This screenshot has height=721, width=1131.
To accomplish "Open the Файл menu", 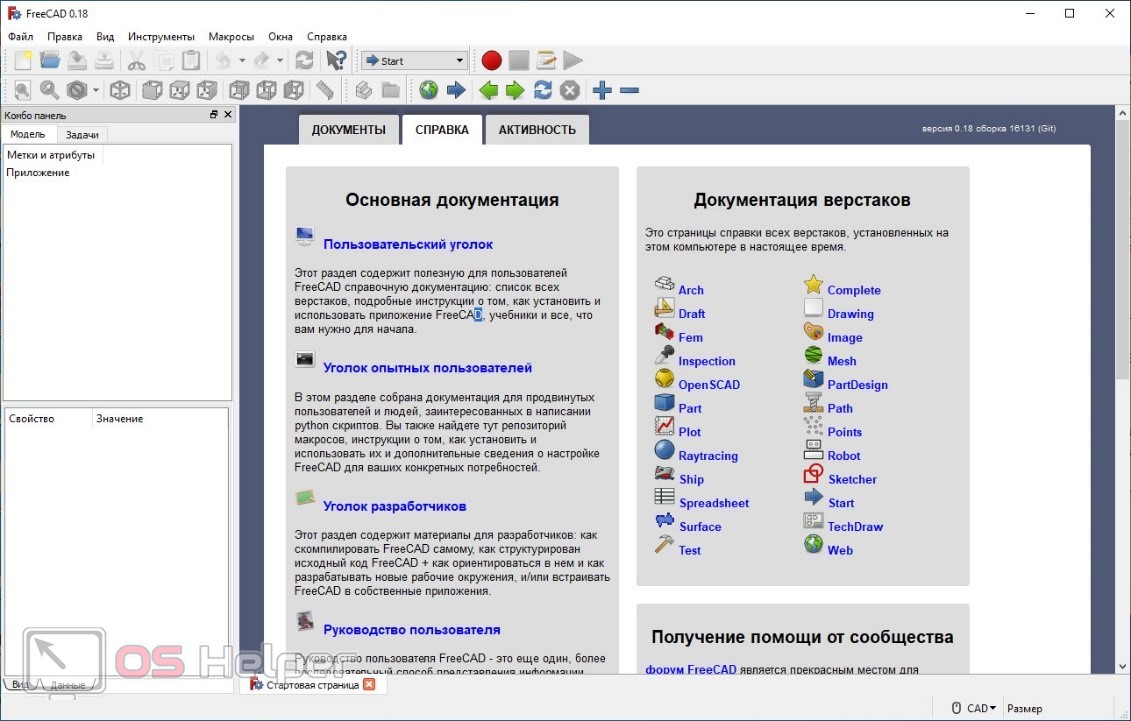I will 20,36.
